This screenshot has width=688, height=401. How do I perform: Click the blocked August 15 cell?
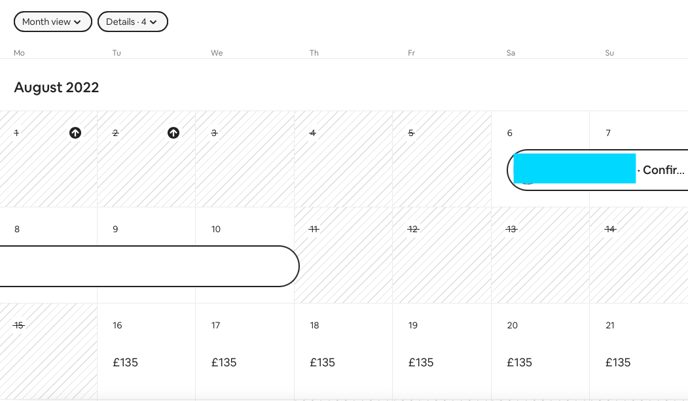[48, 351]
